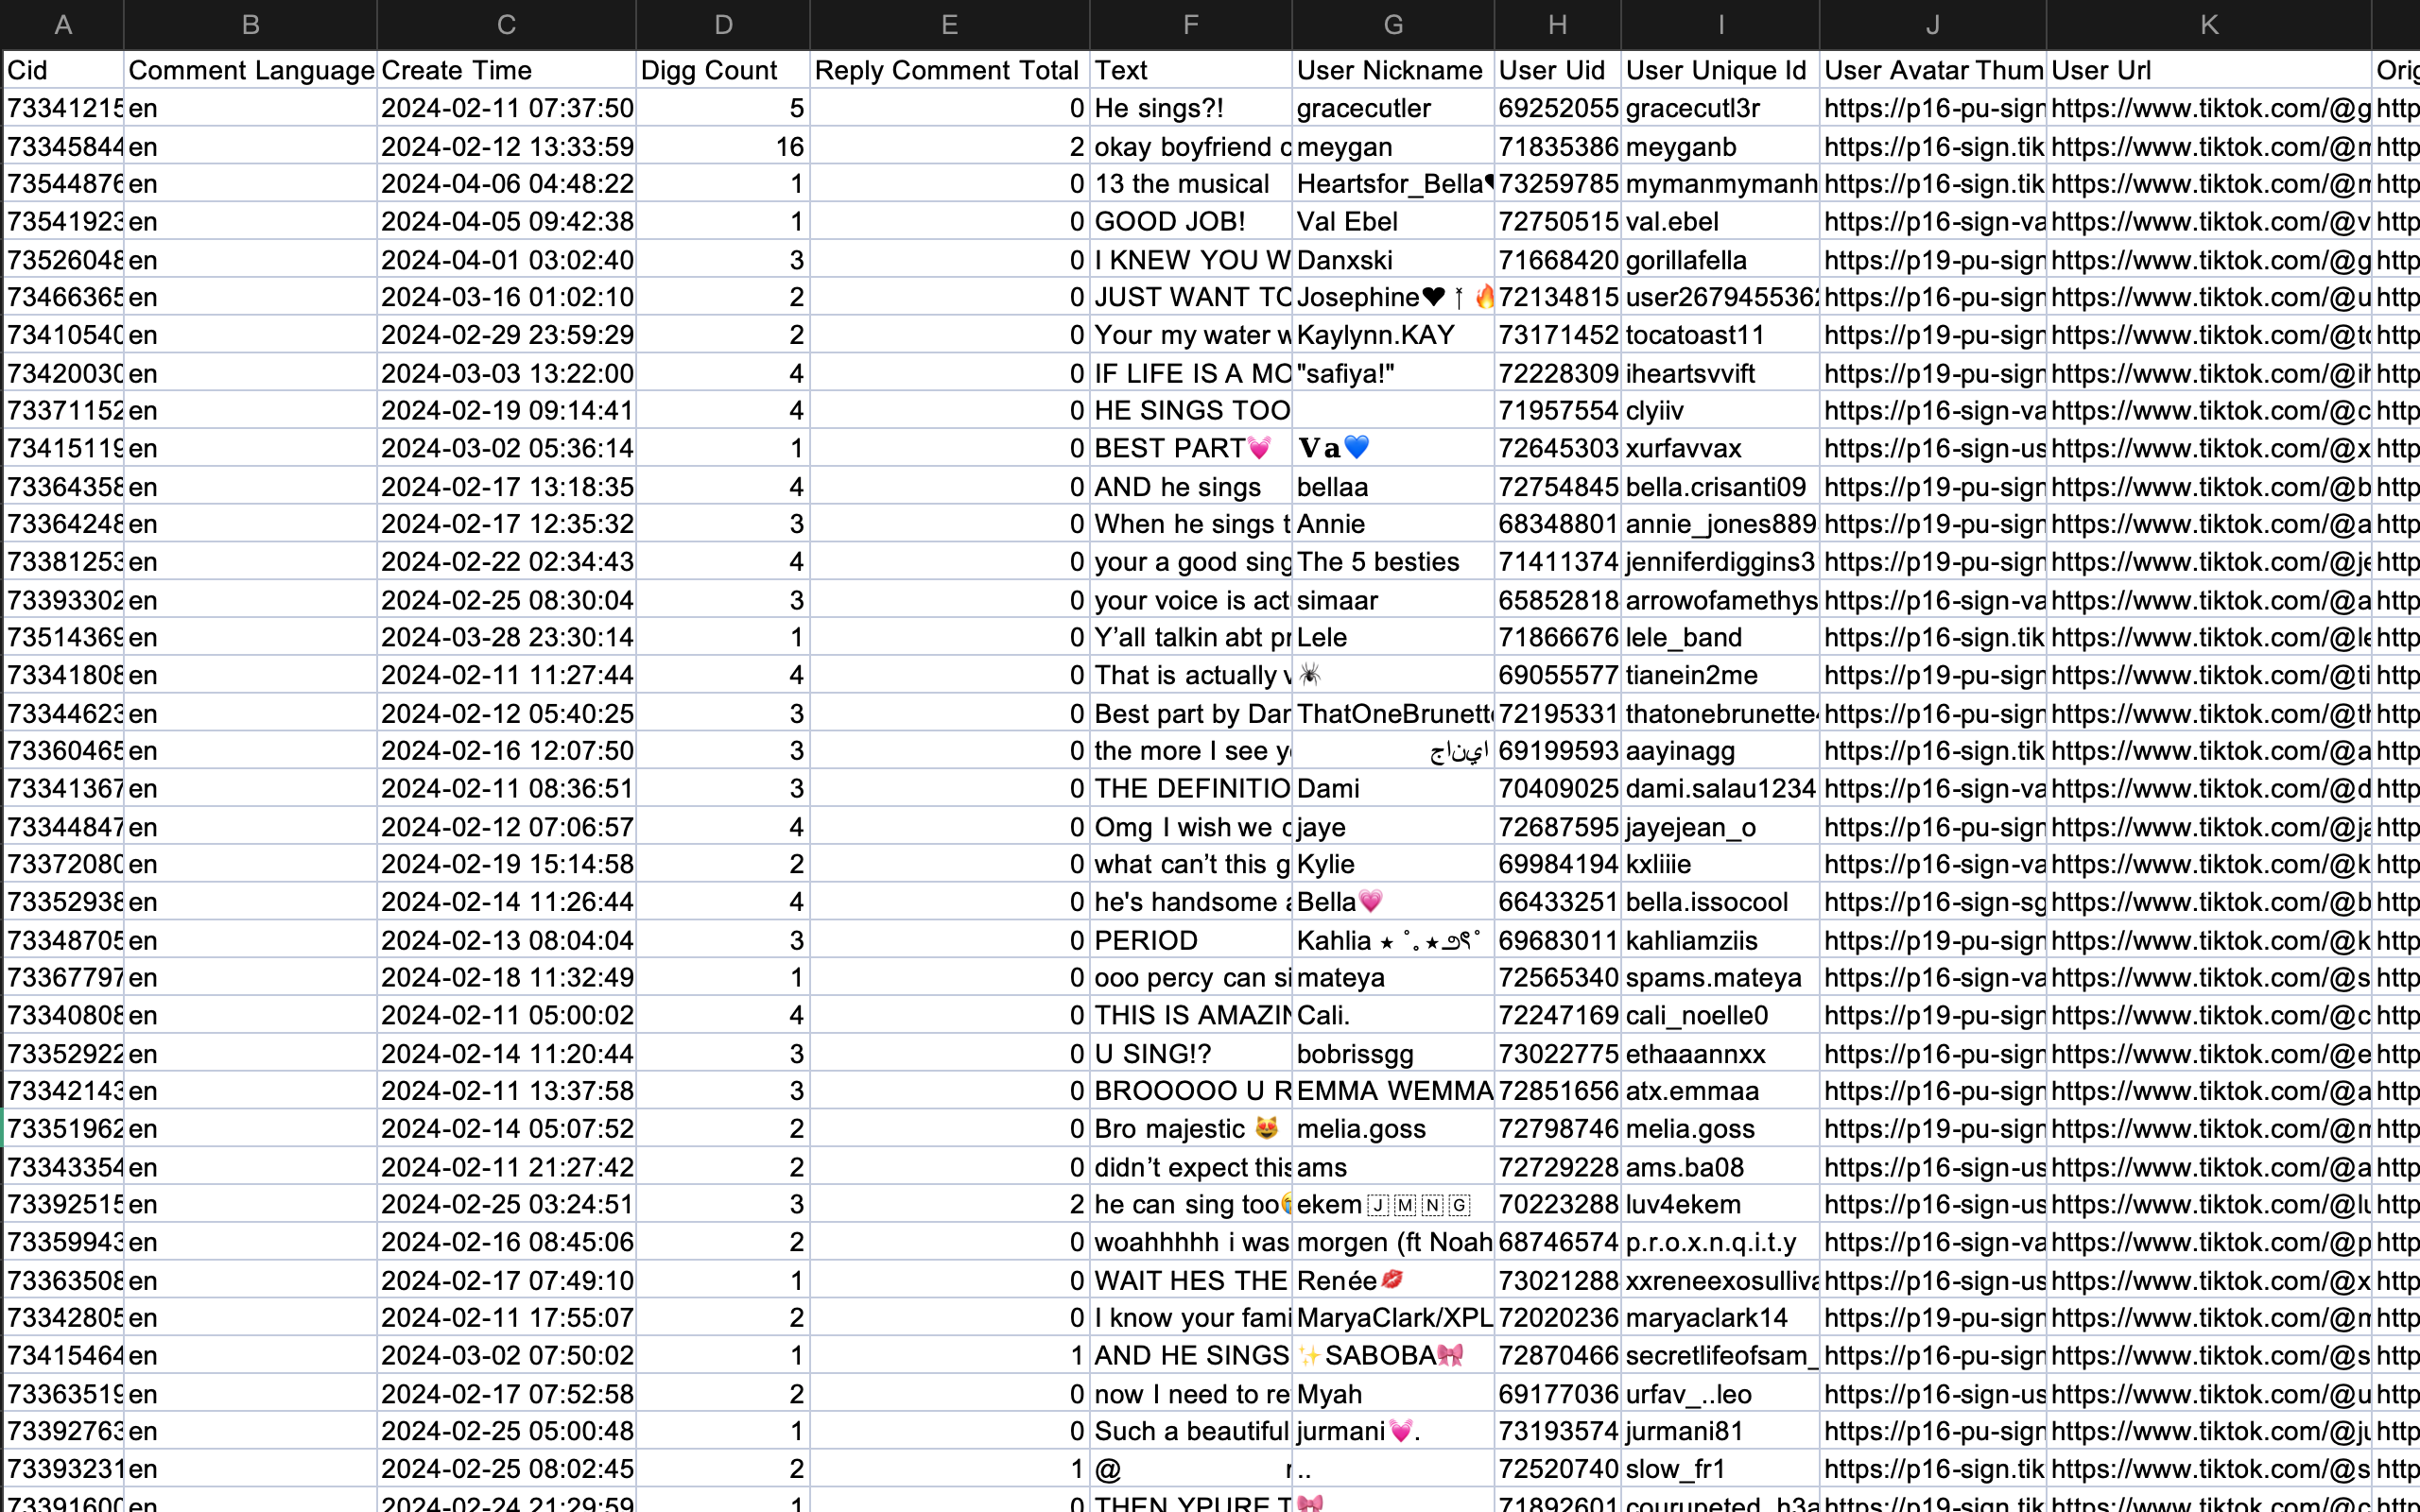The image size is (2420, 1512).
Task: Click the 'Cid' header cell
Action: (63, 70)
